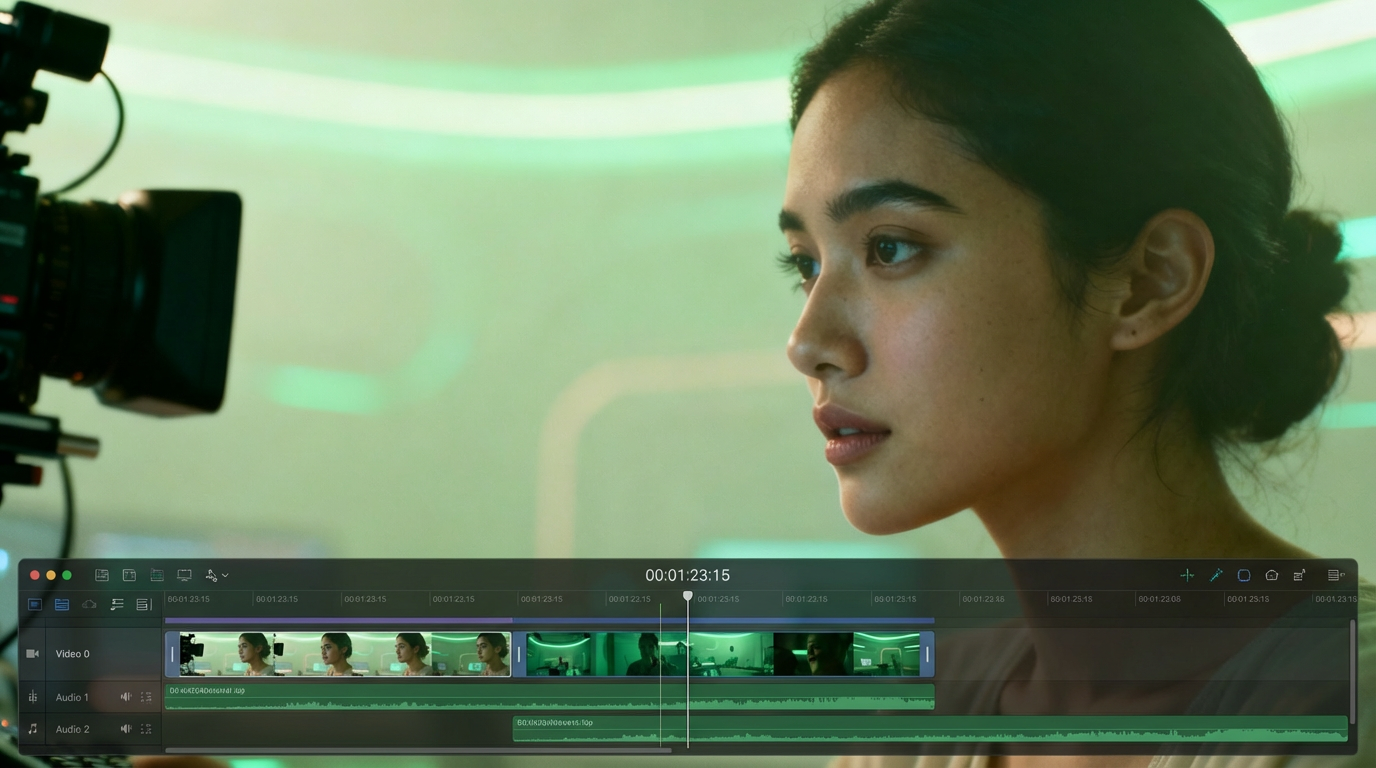This screenshot has width=1376, height=768.
Task: Click the camera icon on the Video 0 track
Action: click(33, 653)
